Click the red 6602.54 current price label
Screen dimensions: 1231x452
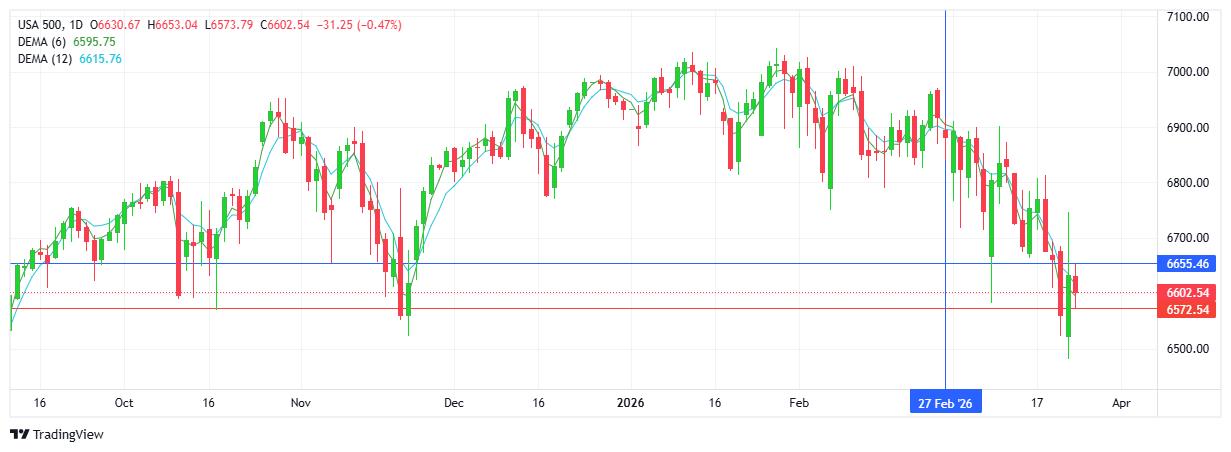point(1188,293)
